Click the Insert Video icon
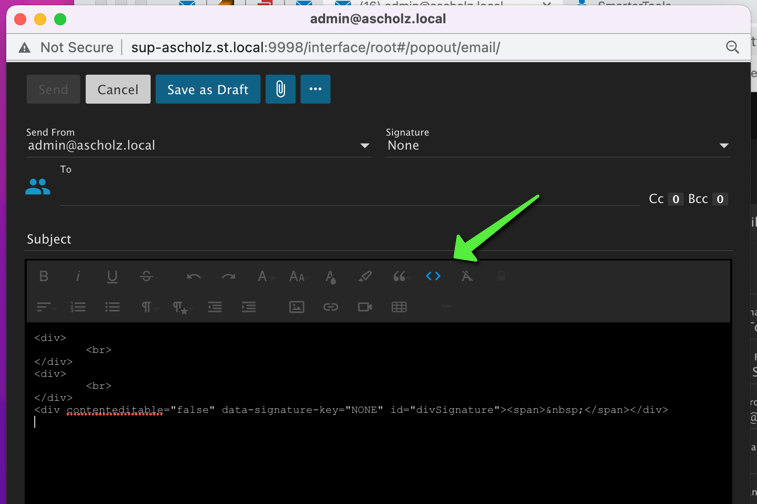The image size is (757, 504). (365, 307)
